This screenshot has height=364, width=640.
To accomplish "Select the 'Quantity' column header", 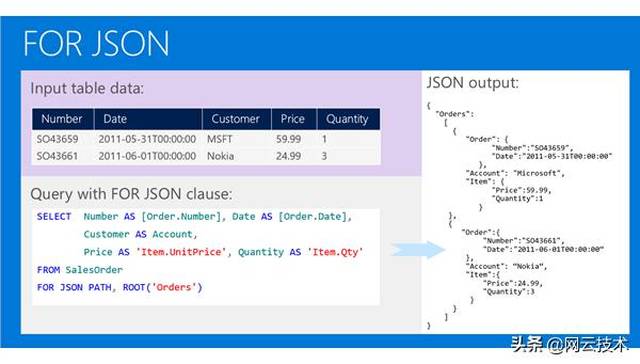I will point(348,119).
